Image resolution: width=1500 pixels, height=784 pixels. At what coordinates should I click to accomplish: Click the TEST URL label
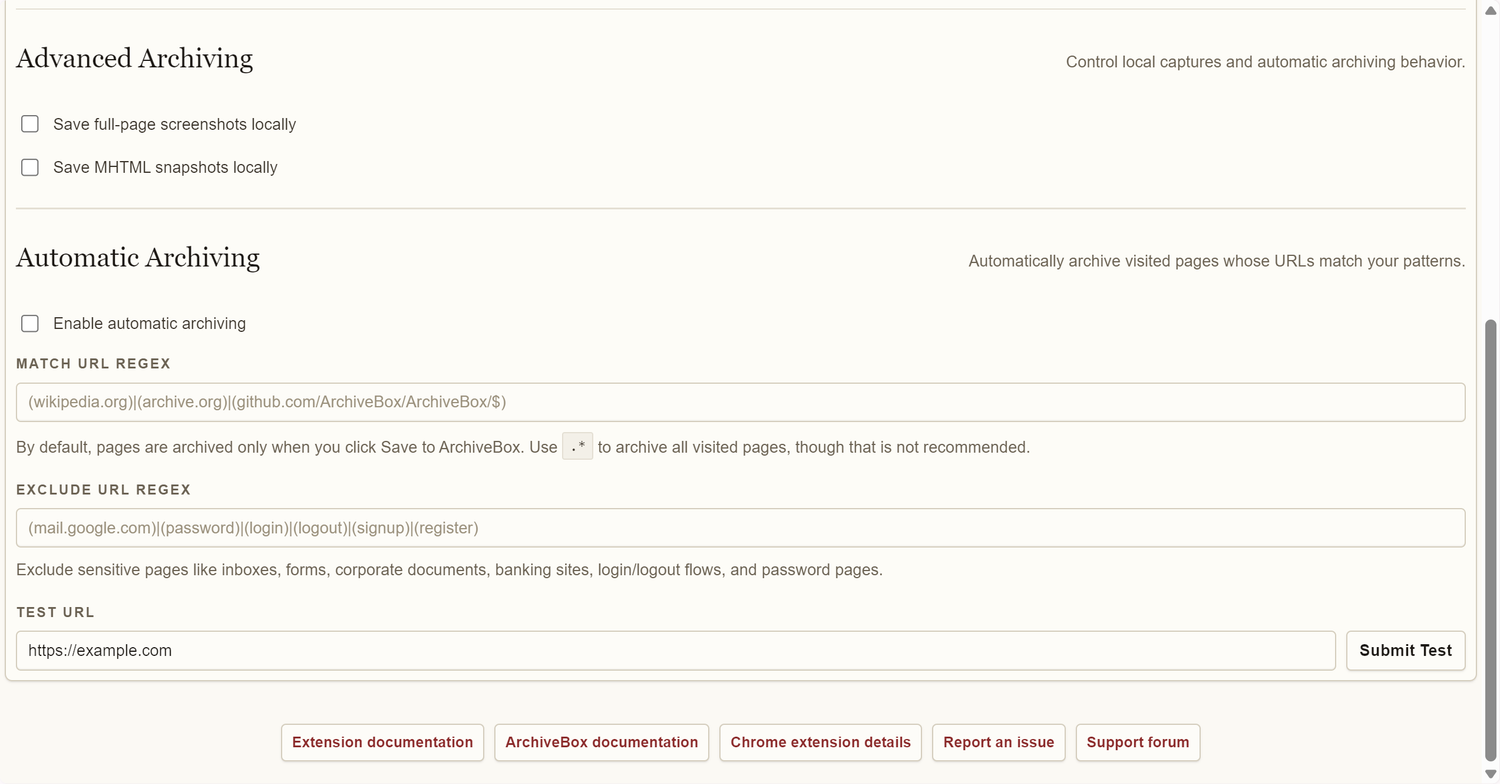point(55,612)
